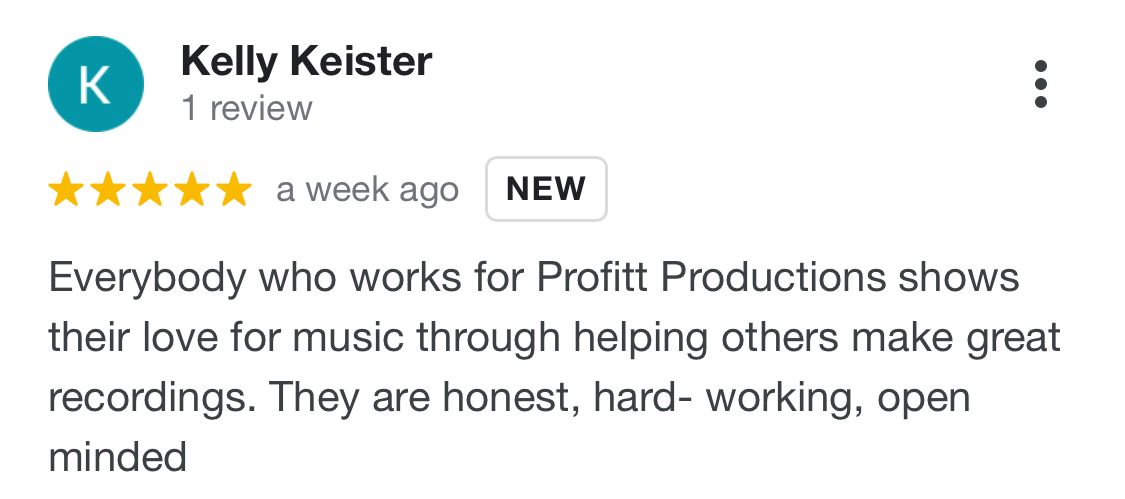
Task: Click the second yellow rating star
Action: pos(107,189)
